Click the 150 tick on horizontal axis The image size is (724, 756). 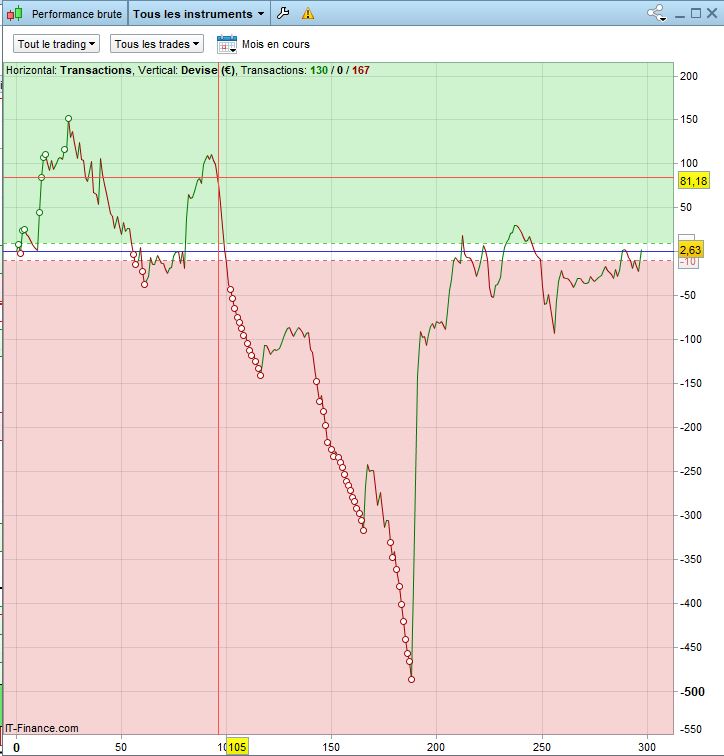[x=331, y=747]
